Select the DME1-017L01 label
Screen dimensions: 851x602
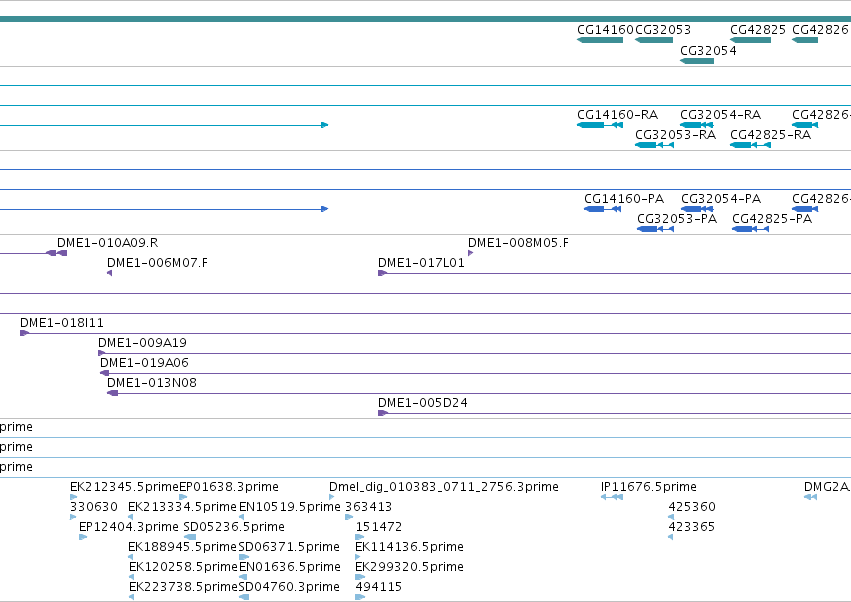pos(421,263)
